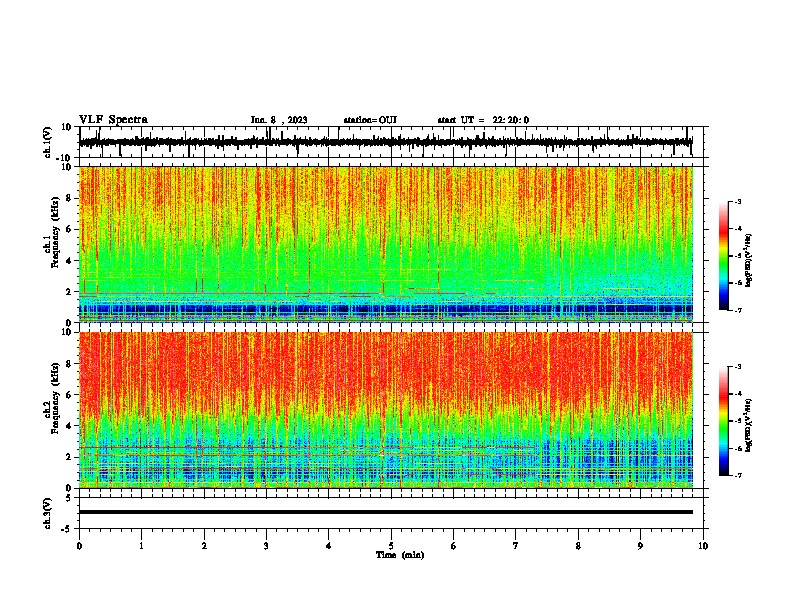Click the "Time (min)" axis label
792x612 pixels.
400,555
